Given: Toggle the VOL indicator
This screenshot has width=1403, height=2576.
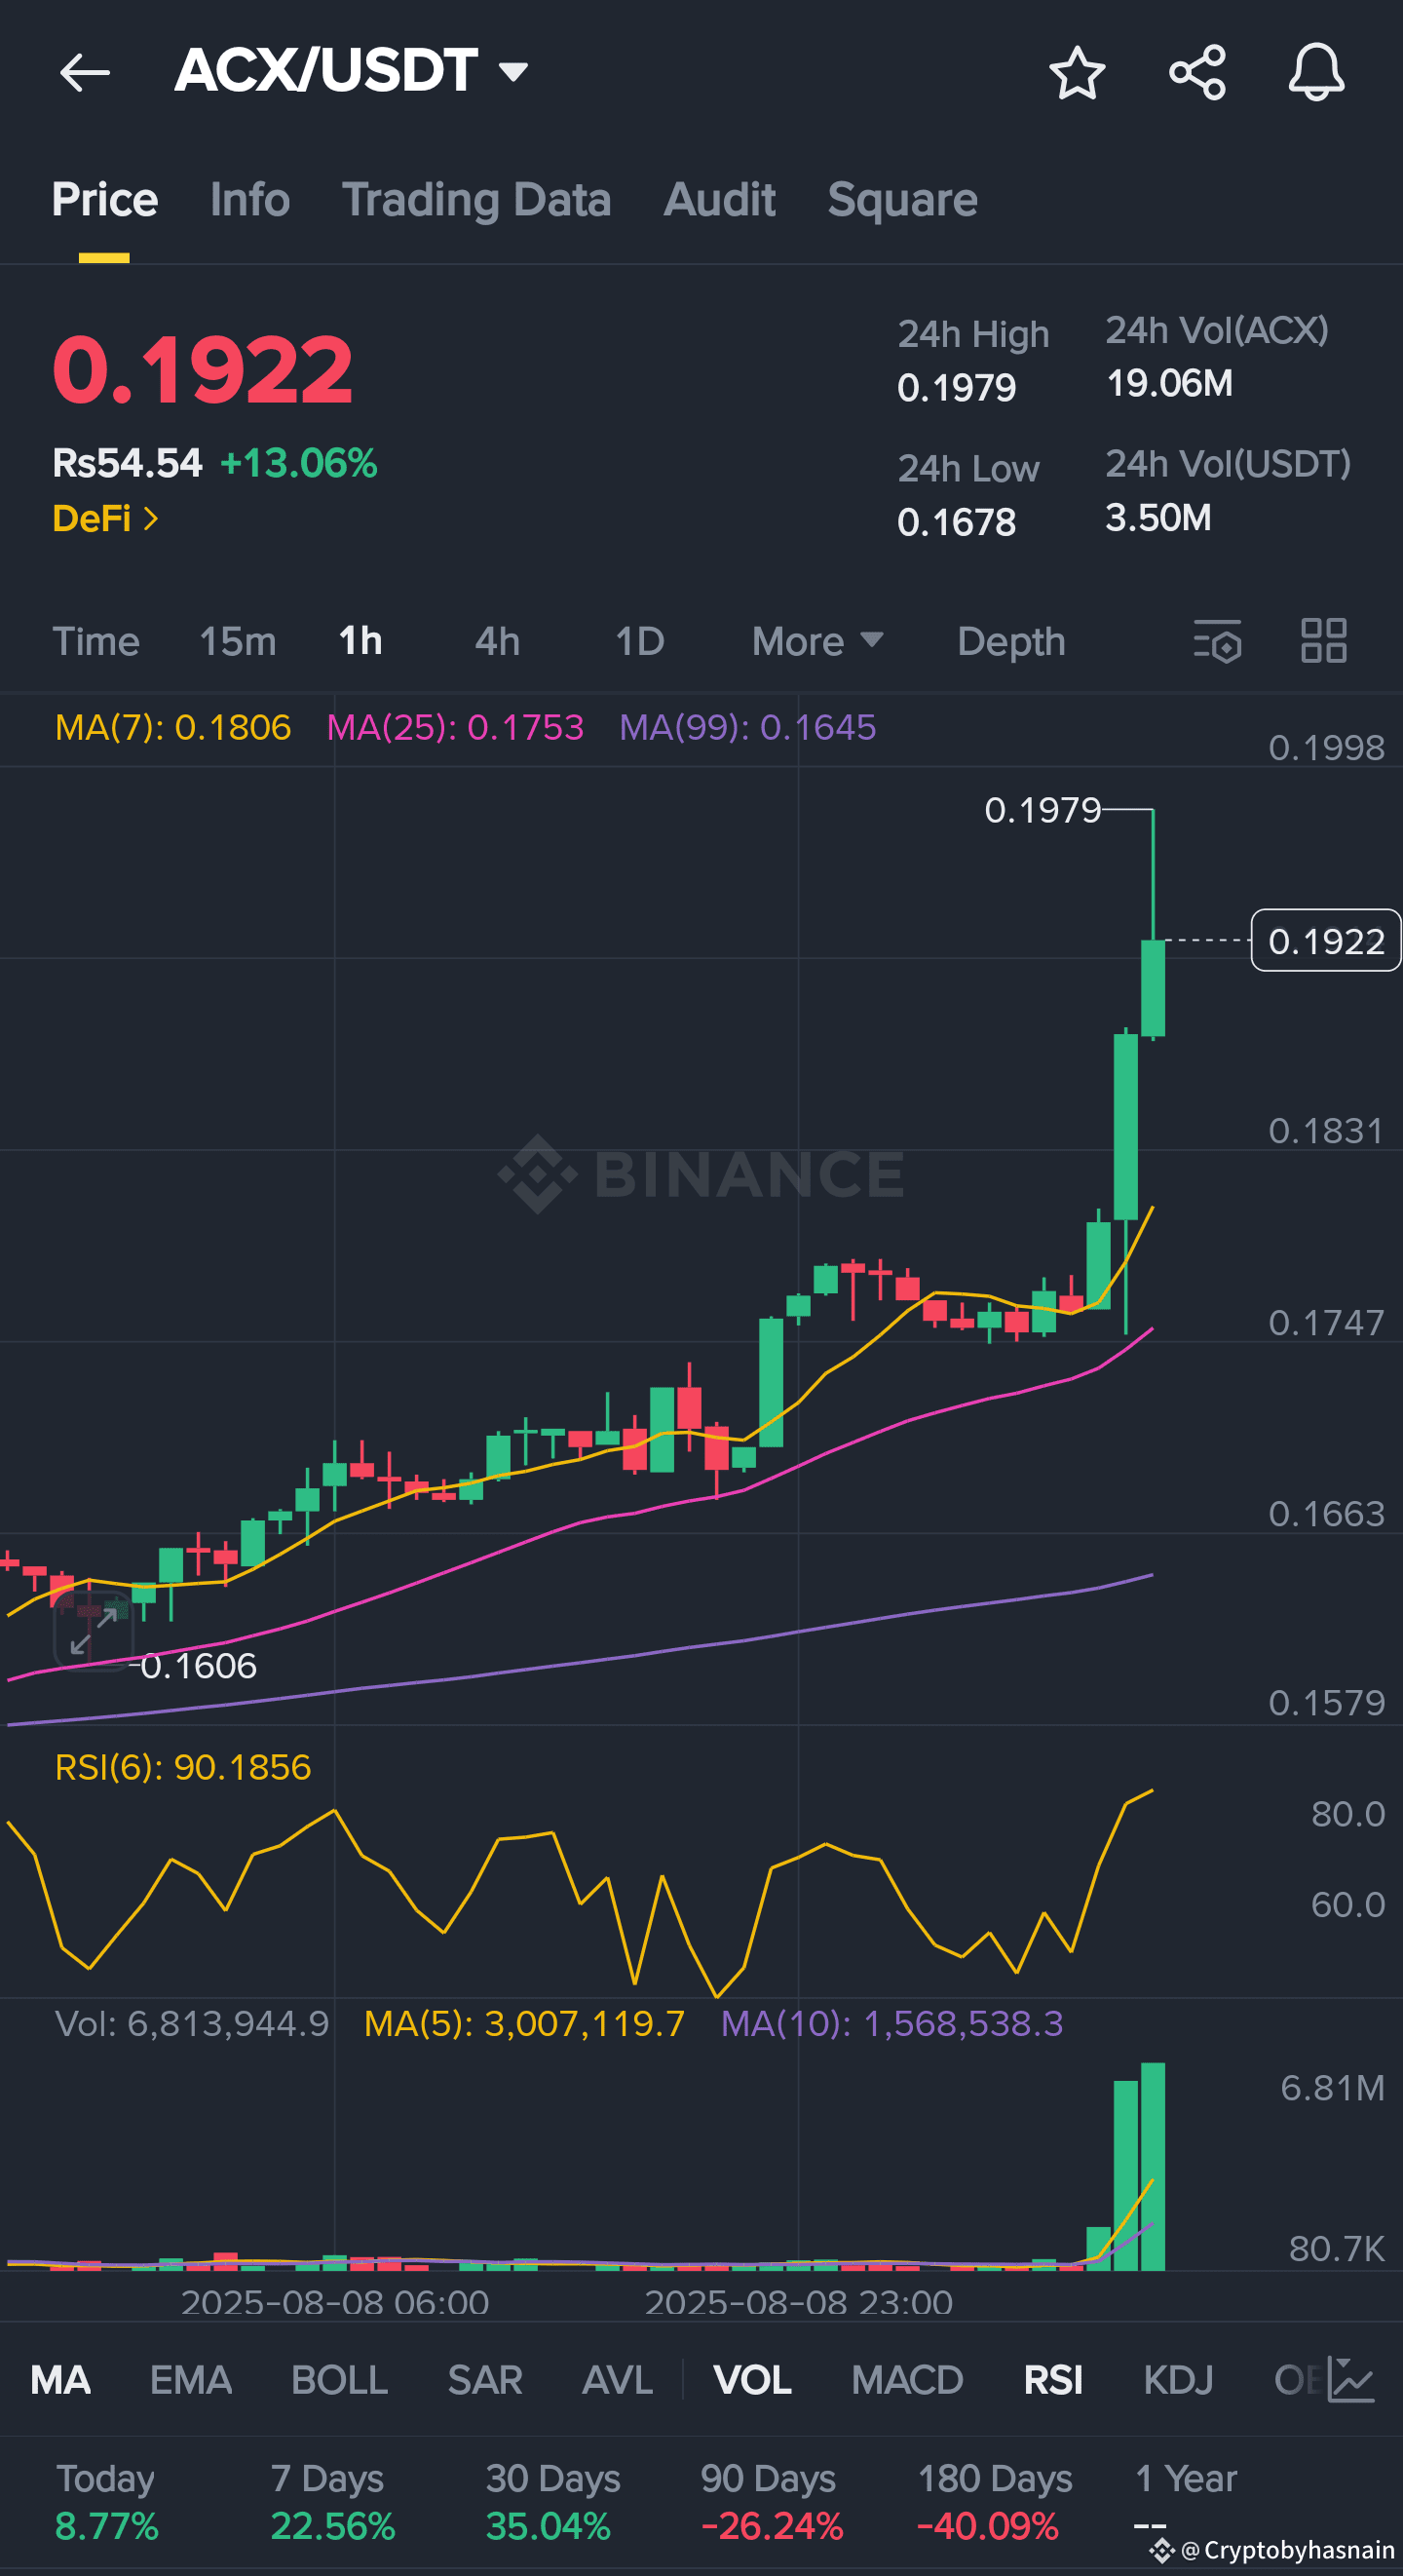Looking at the screenshot, I should point(752,2380).
